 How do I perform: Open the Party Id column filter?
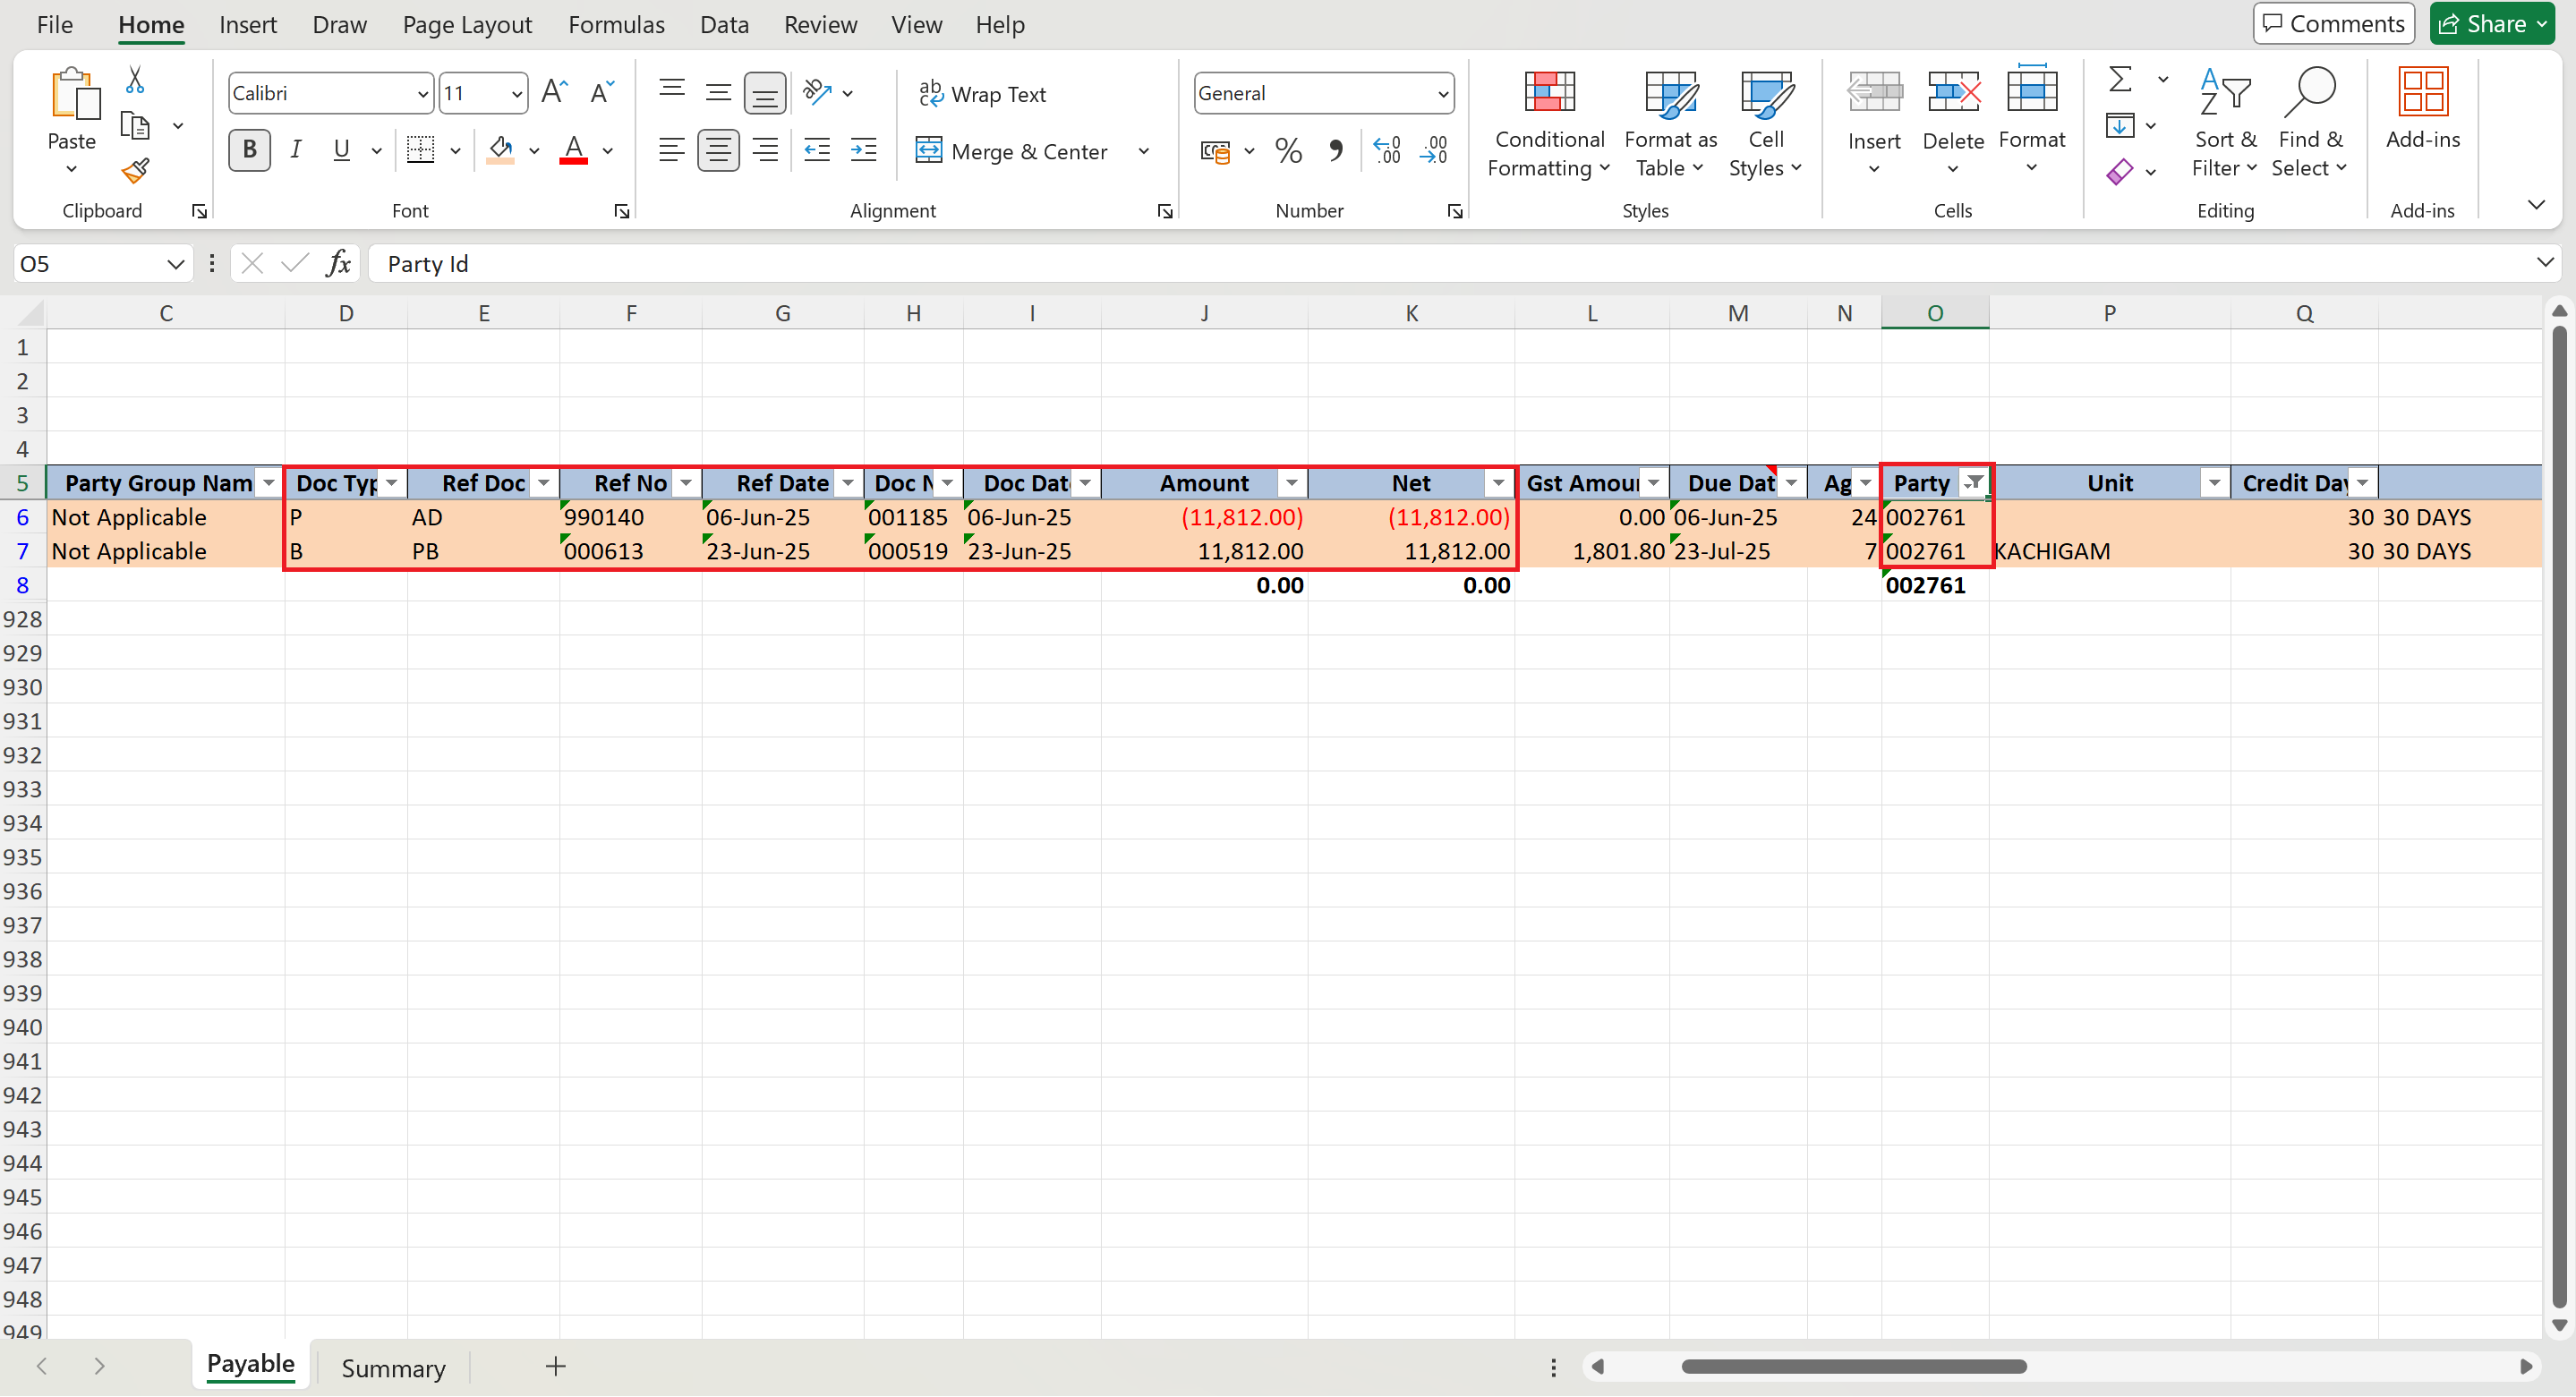pos(1973,484)
